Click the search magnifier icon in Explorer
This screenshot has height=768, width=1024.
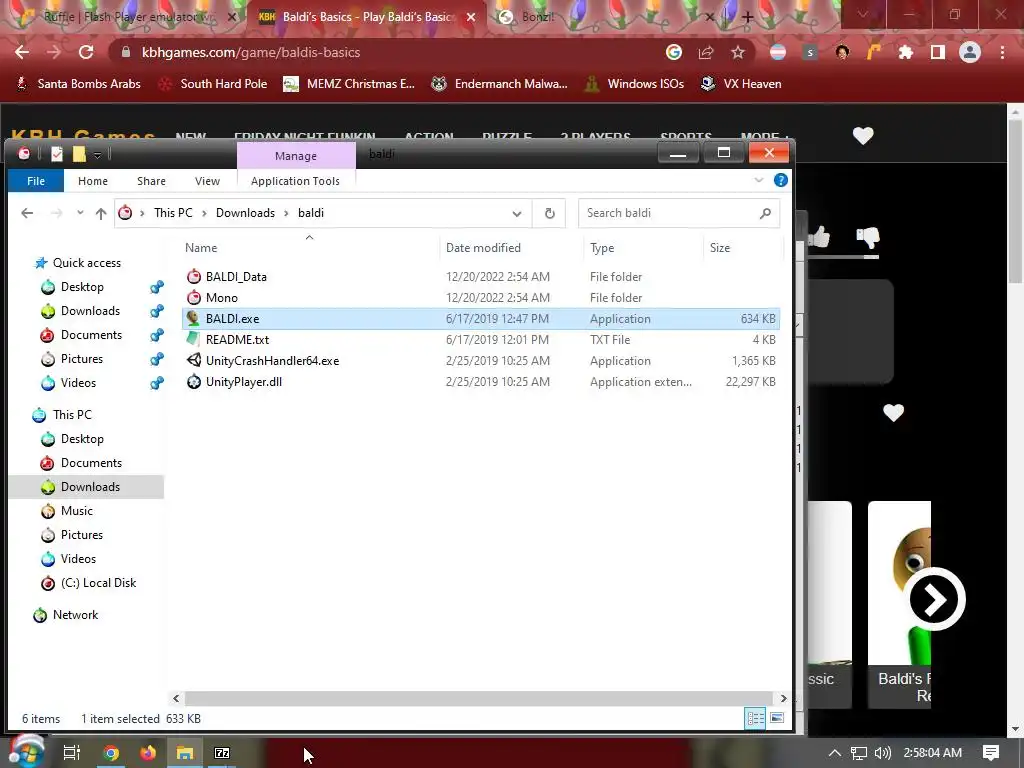coord(765,213)
